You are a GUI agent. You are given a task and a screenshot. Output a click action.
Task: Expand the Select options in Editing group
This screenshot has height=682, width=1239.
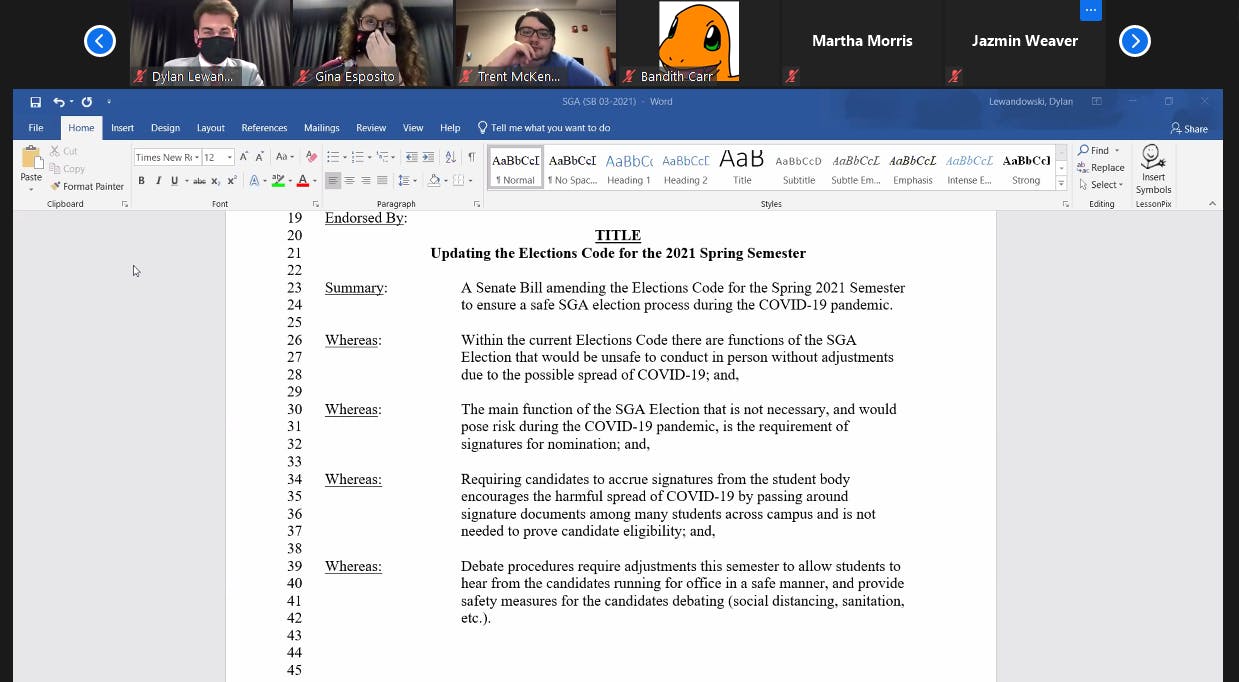point(1120,185)
